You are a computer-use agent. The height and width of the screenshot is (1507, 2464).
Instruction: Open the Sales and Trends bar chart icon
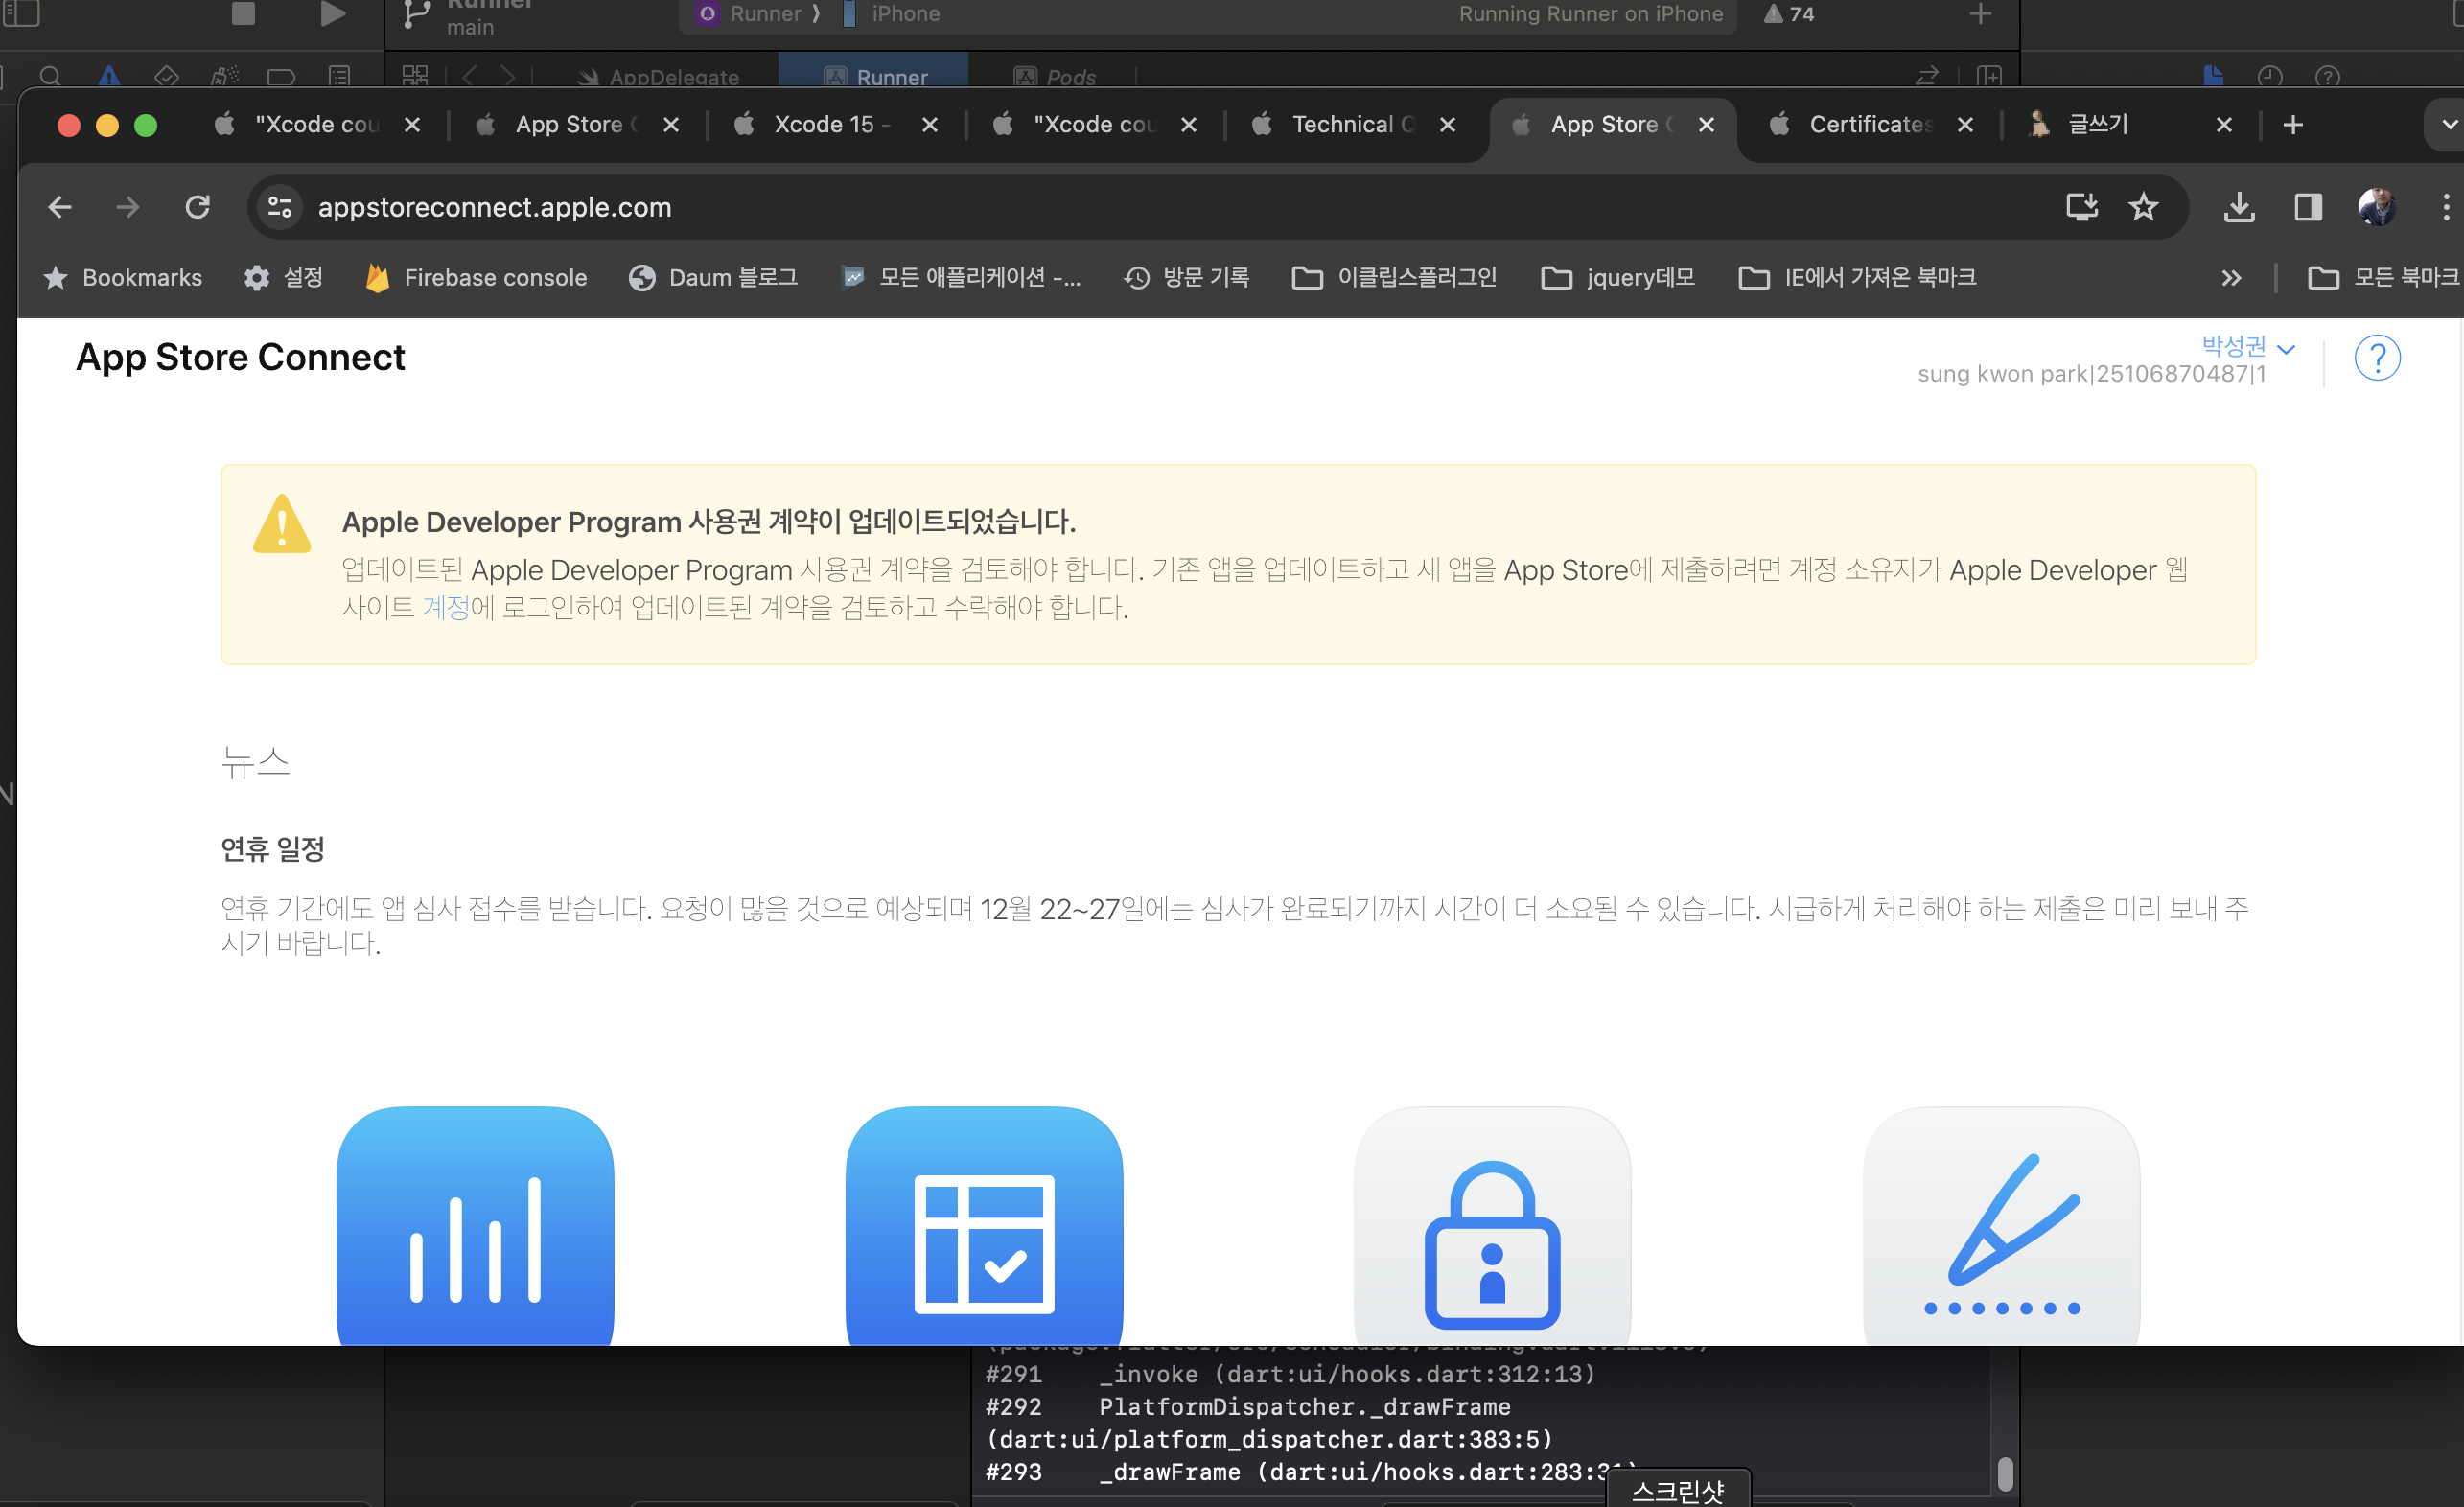[x=475, y=1225]
